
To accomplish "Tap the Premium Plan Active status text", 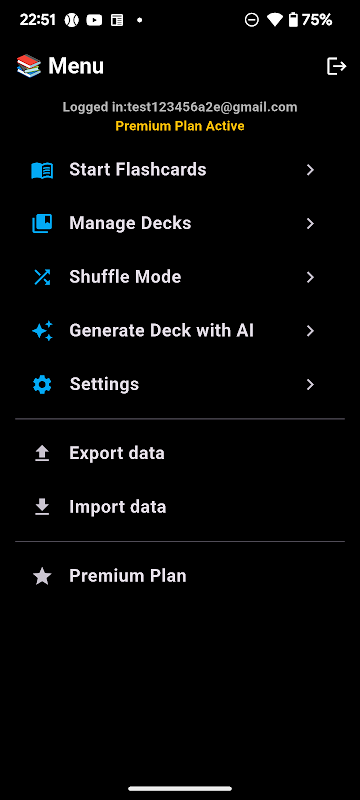I will 180,126.
